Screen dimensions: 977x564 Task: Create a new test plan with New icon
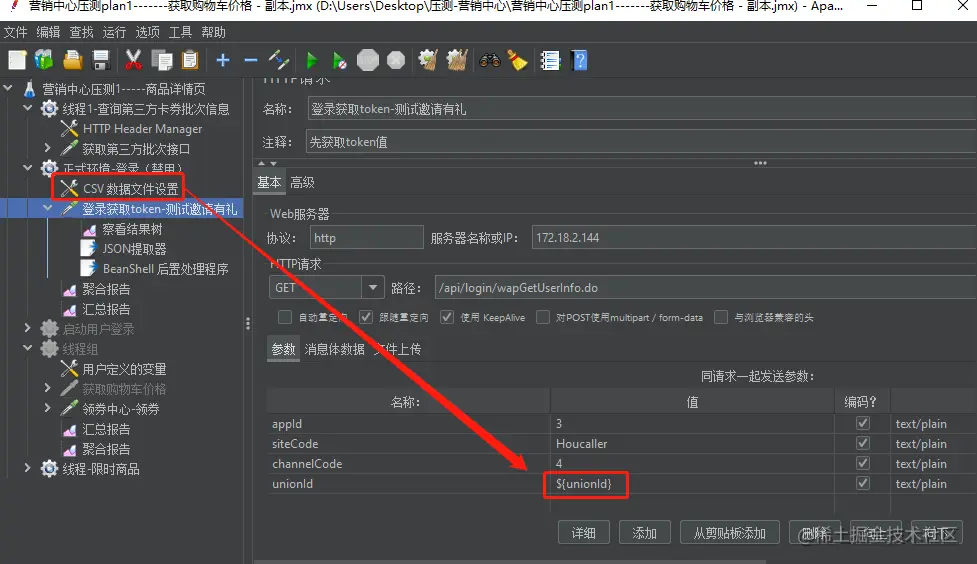coord(17,60)
